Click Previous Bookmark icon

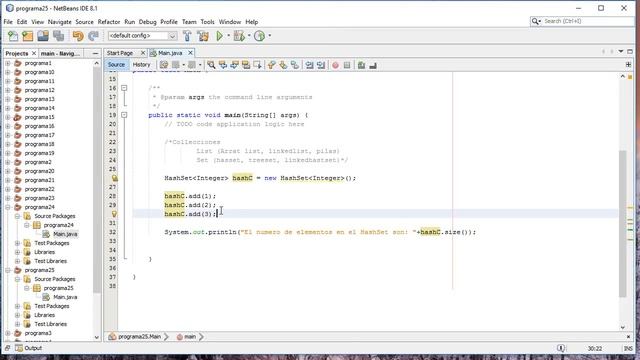pos(271,65)
